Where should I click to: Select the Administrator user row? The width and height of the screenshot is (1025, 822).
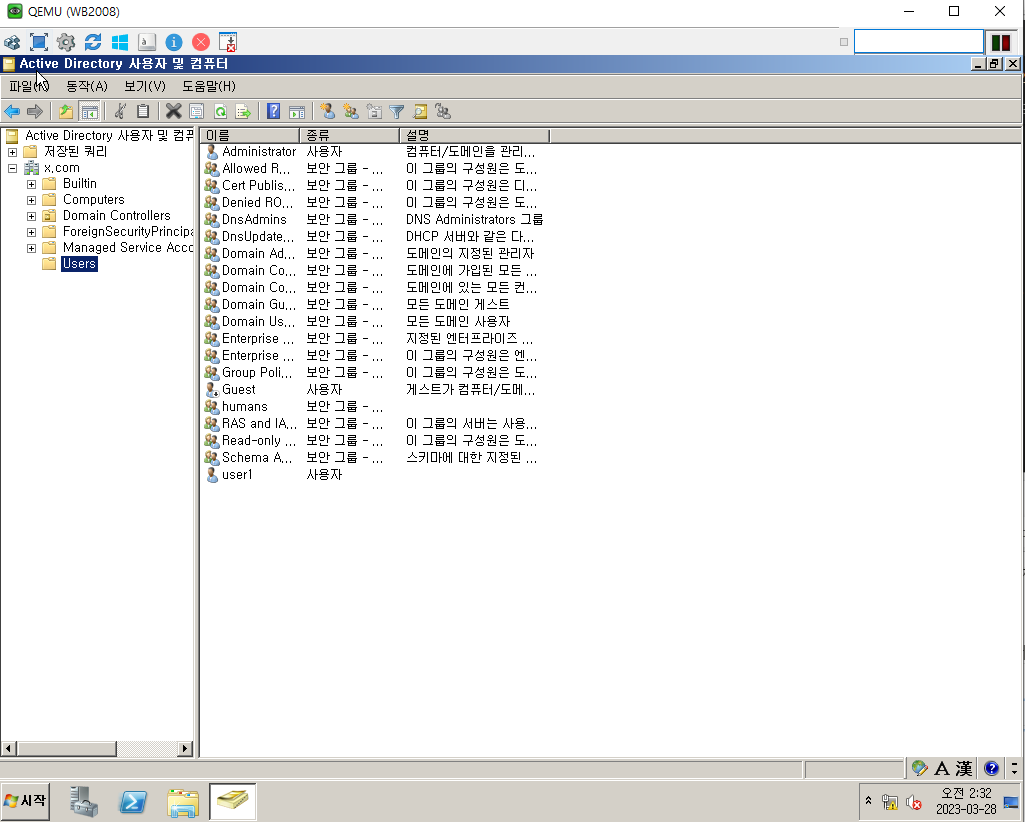(259, 152)
